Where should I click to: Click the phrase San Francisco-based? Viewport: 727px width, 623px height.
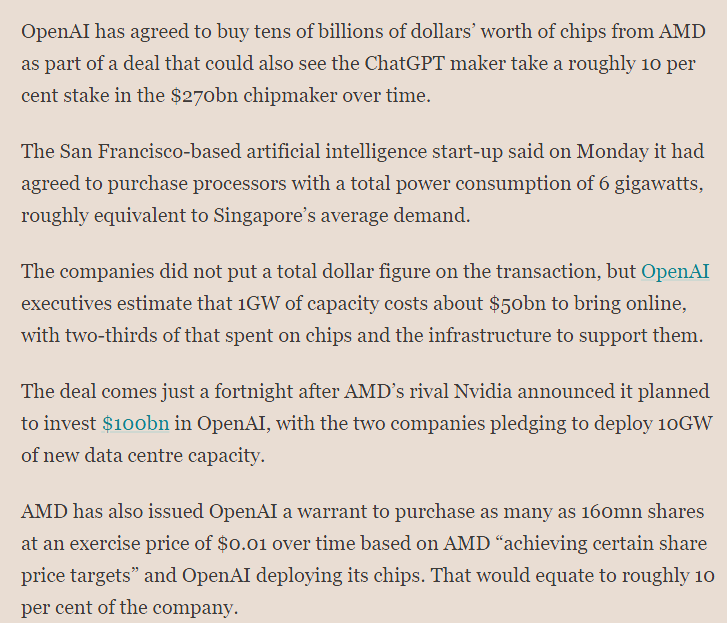150,152
